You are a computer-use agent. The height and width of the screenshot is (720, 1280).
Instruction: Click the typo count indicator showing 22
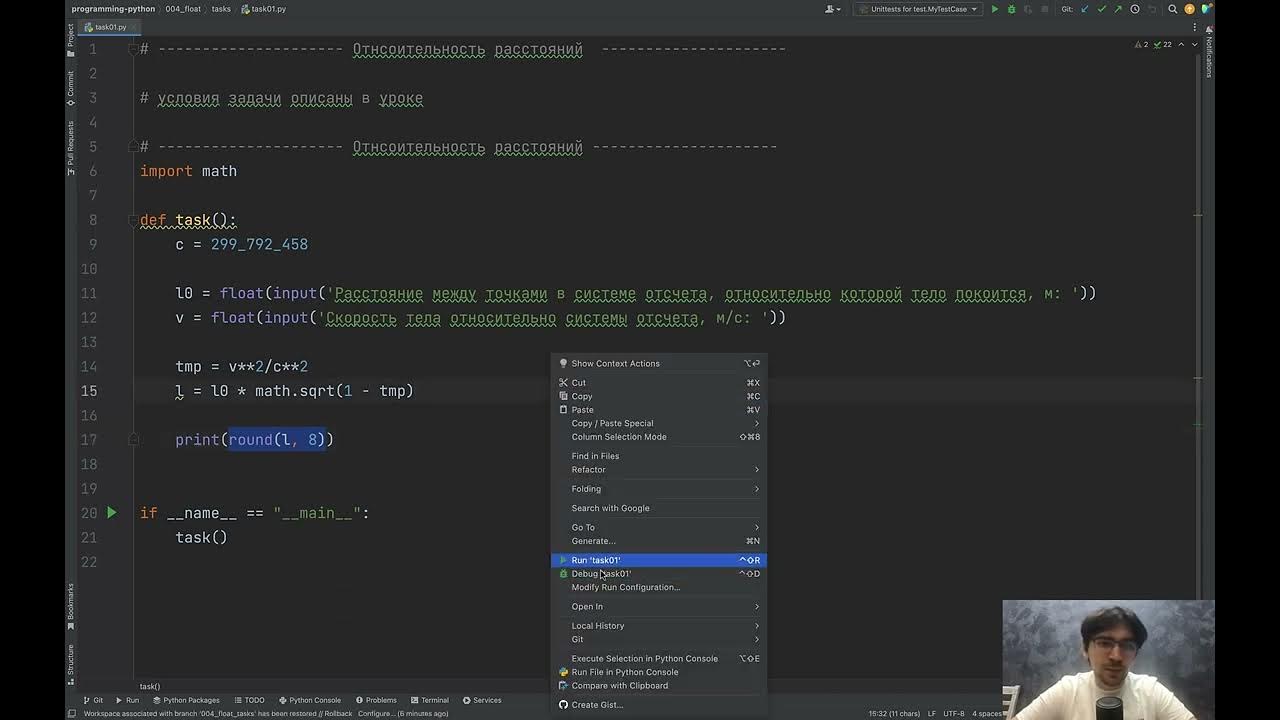pos(1162,45)
